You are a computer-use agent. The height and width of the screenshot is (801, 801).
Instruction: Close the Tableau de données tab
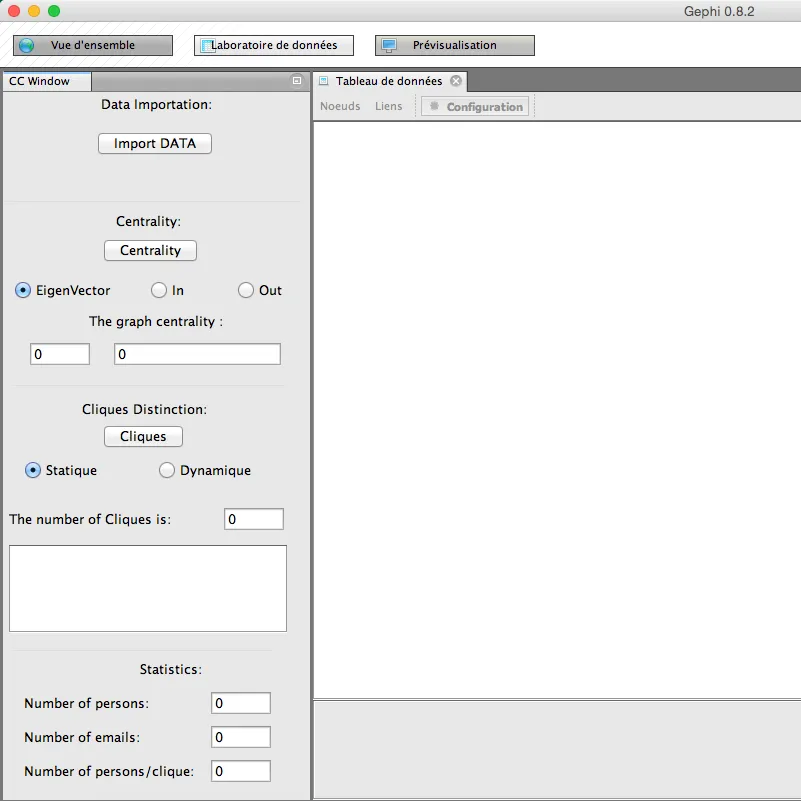tap(456, 81)
